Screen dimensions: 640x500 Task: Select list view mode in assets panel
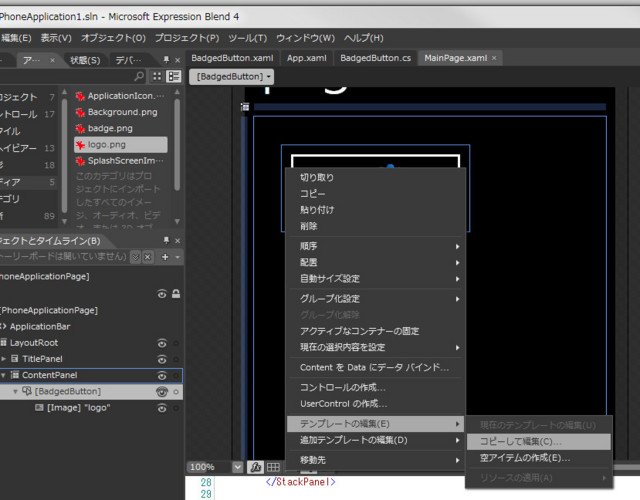(174, 76)
